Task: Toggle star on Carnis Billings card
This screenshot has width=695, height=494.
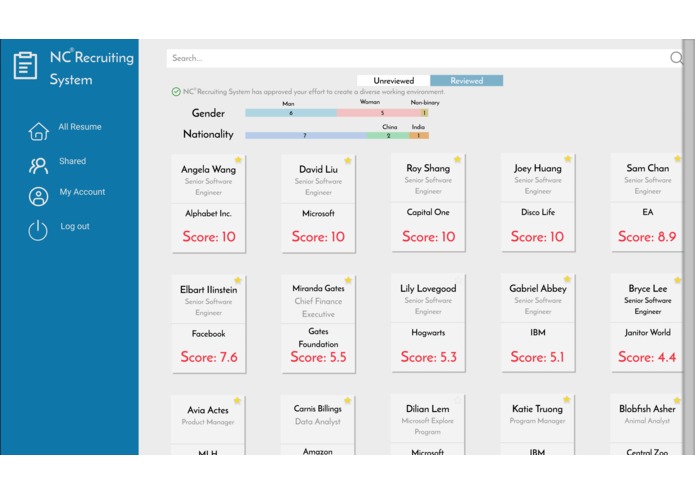Action: [x=348, y=401]
